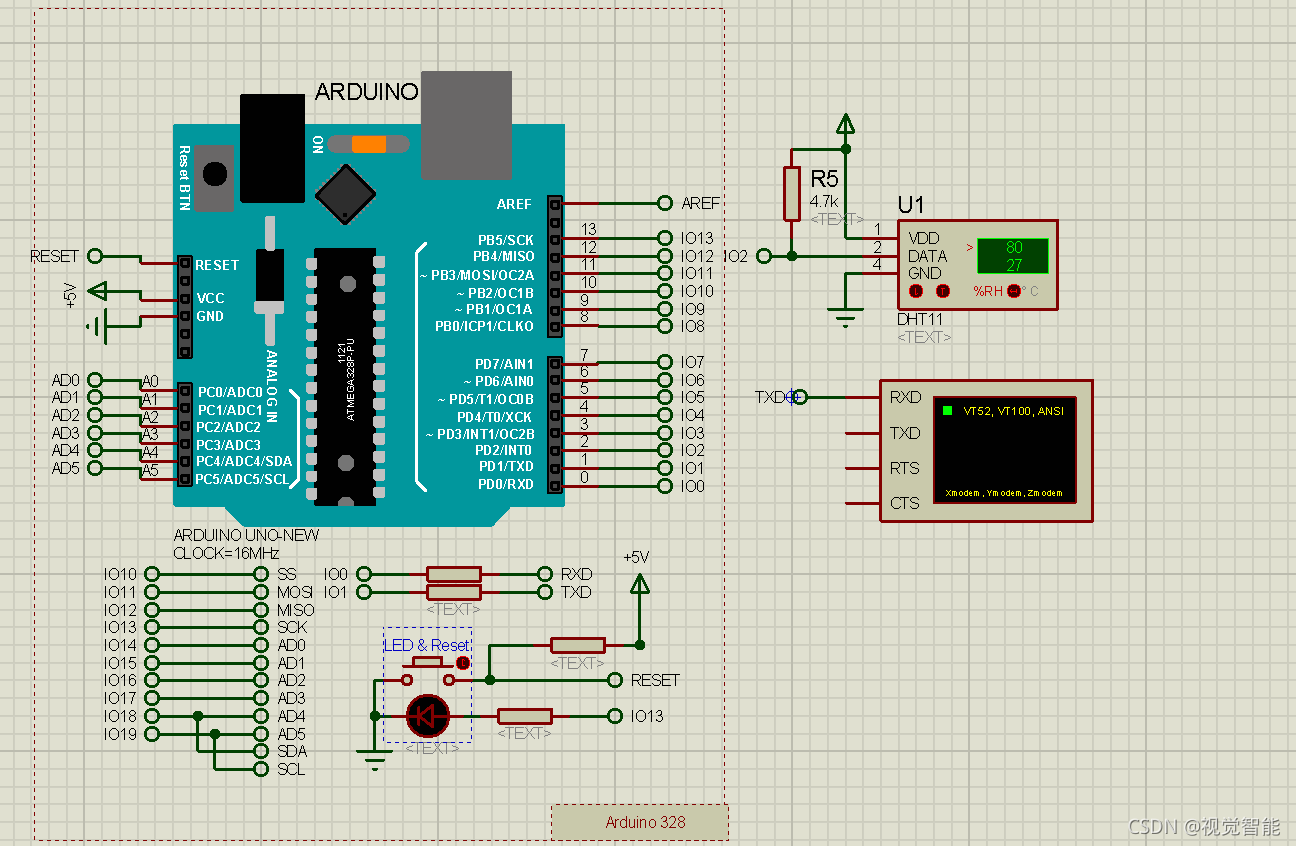Click the RESET terminal left of Arduino
Image resolution: width=1296 pixels, height=846 pixels.
pos(95,256)
